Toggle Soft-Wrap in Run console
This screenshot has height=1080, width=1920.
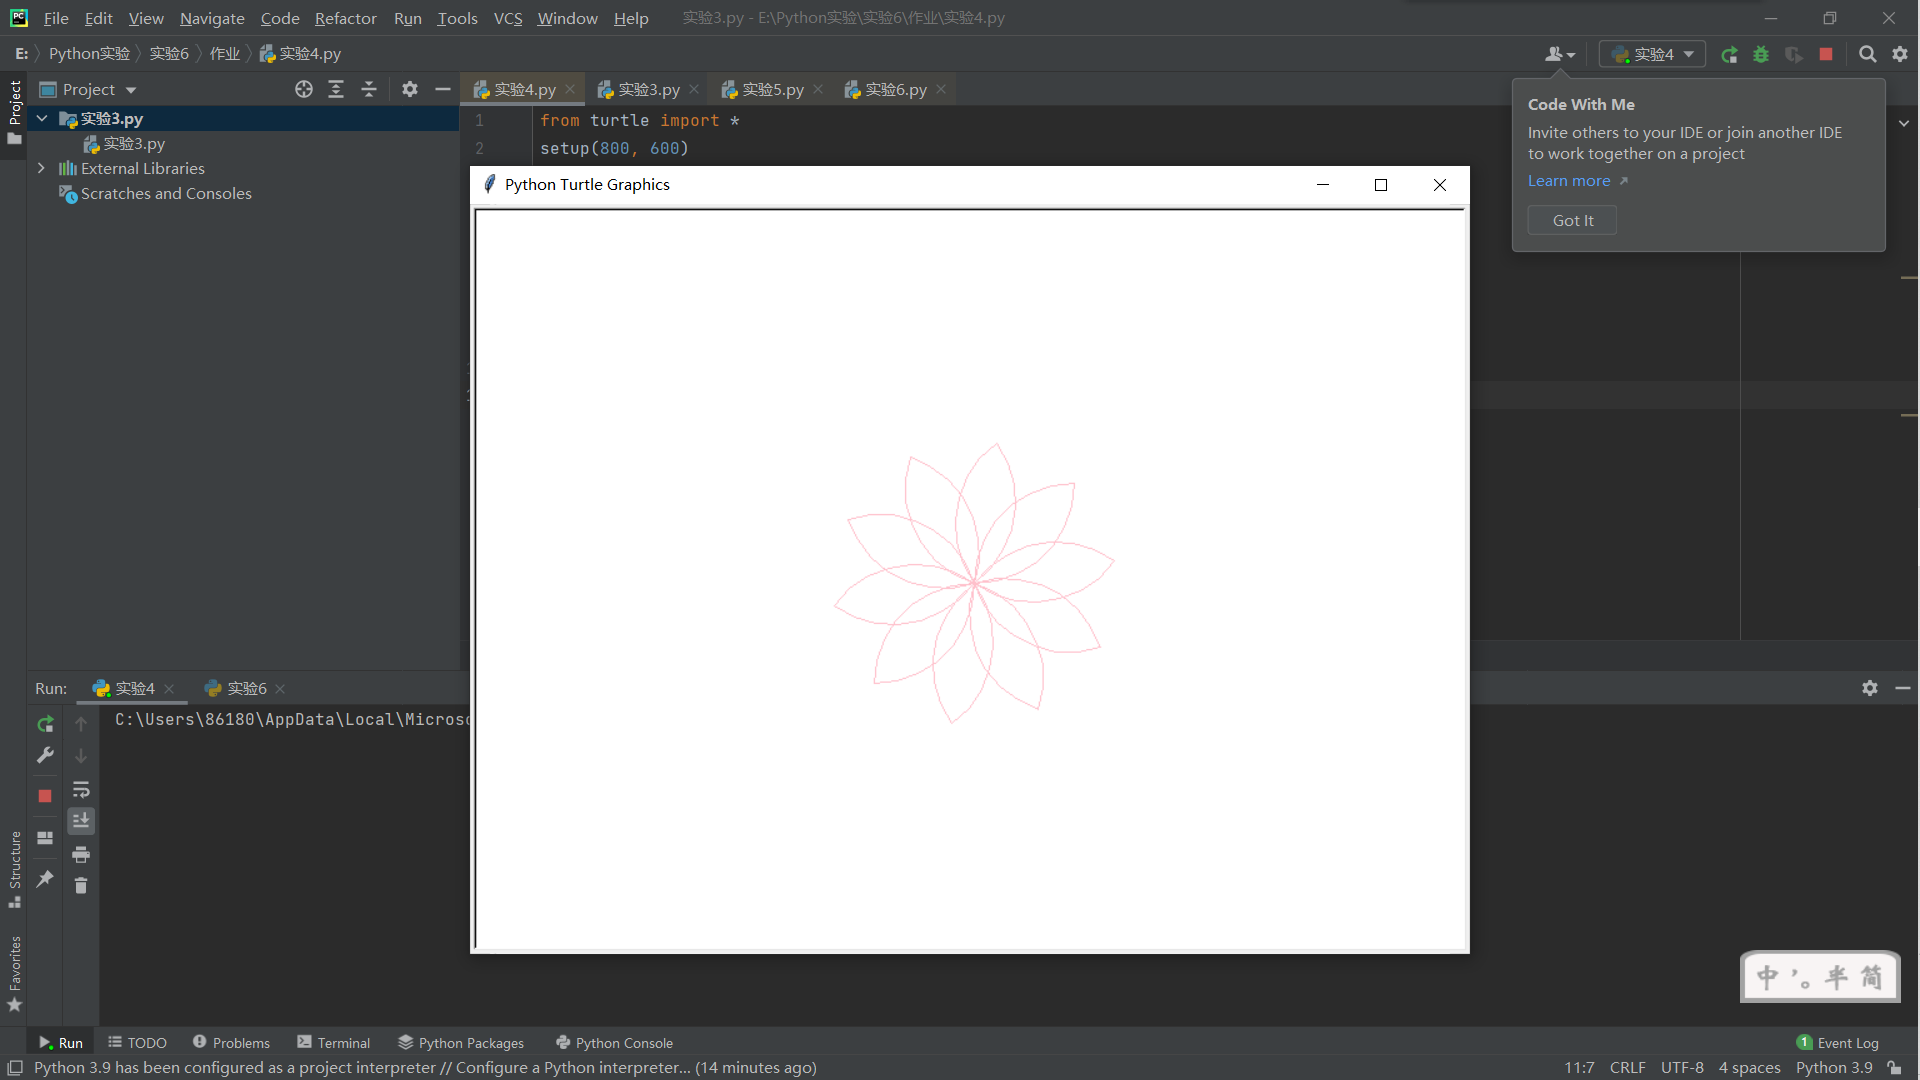pyautogui.click(x=81, y=789)
